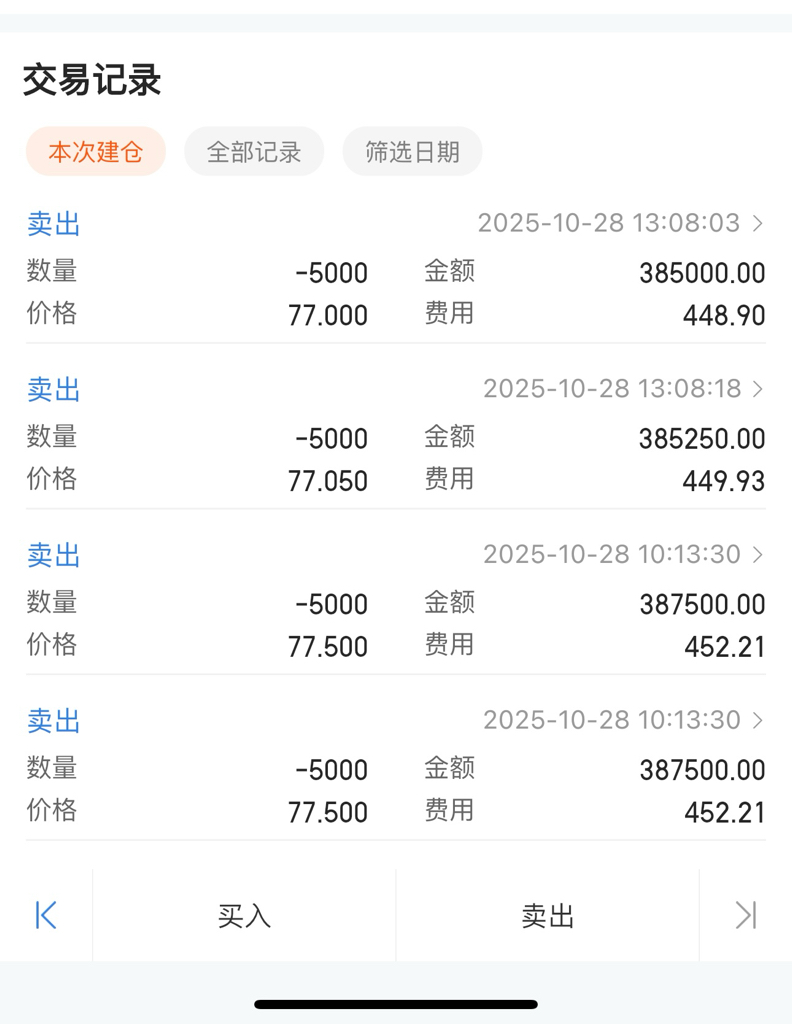This screenshot has width=792, height=1024.
Task: Click the 448.90 fee value
Action: point(723,316)
